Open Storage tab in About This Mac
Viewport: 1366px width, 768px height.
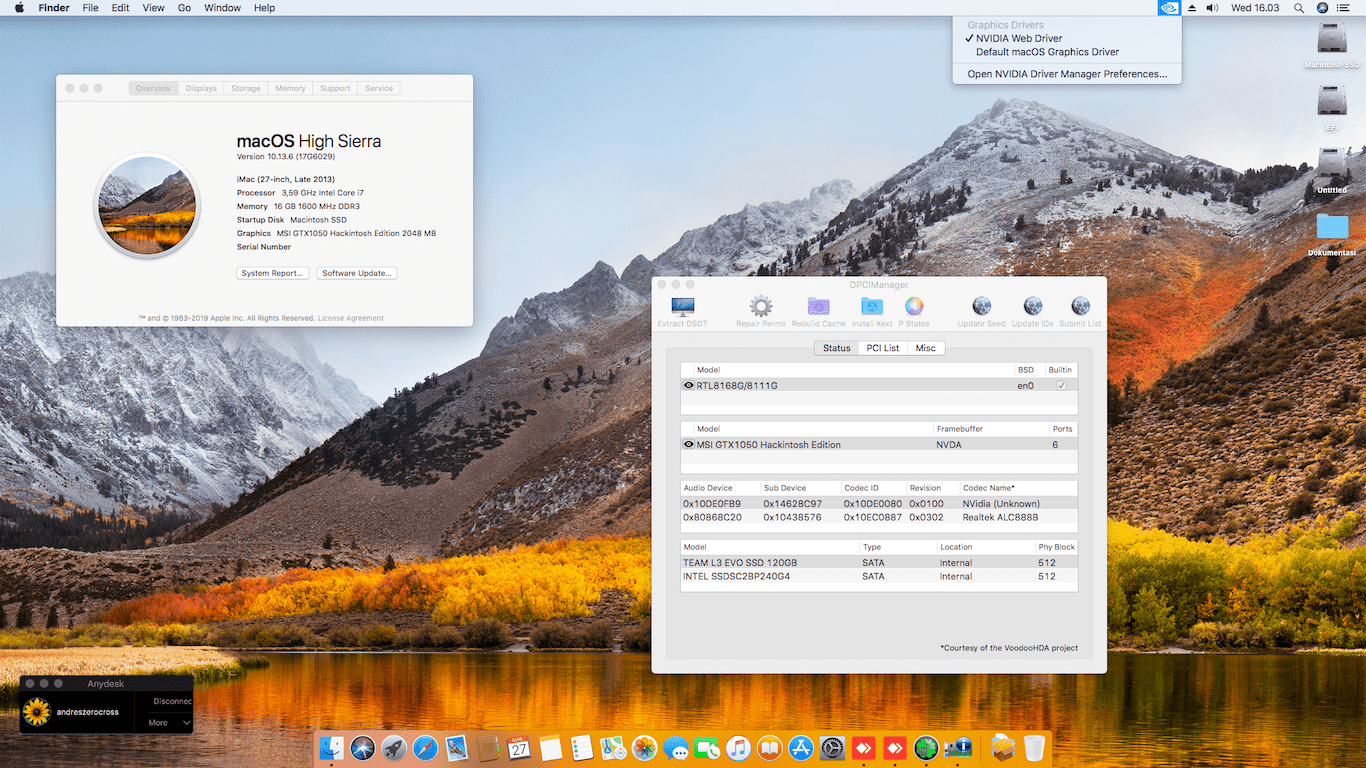tap(246, 88)
